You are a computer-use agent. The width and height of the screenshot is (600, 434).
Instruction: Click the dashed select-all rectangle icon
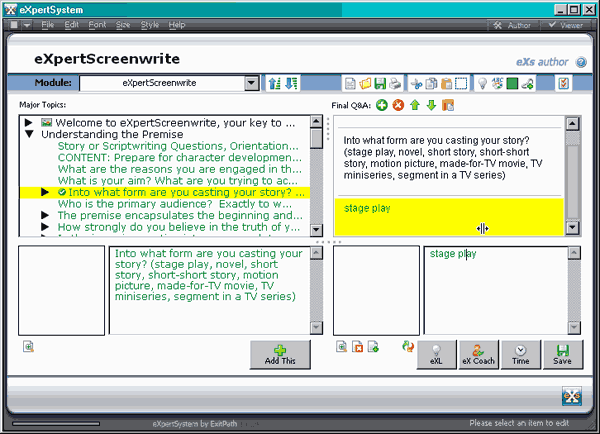pyautogui.click(x=461, y=83)
